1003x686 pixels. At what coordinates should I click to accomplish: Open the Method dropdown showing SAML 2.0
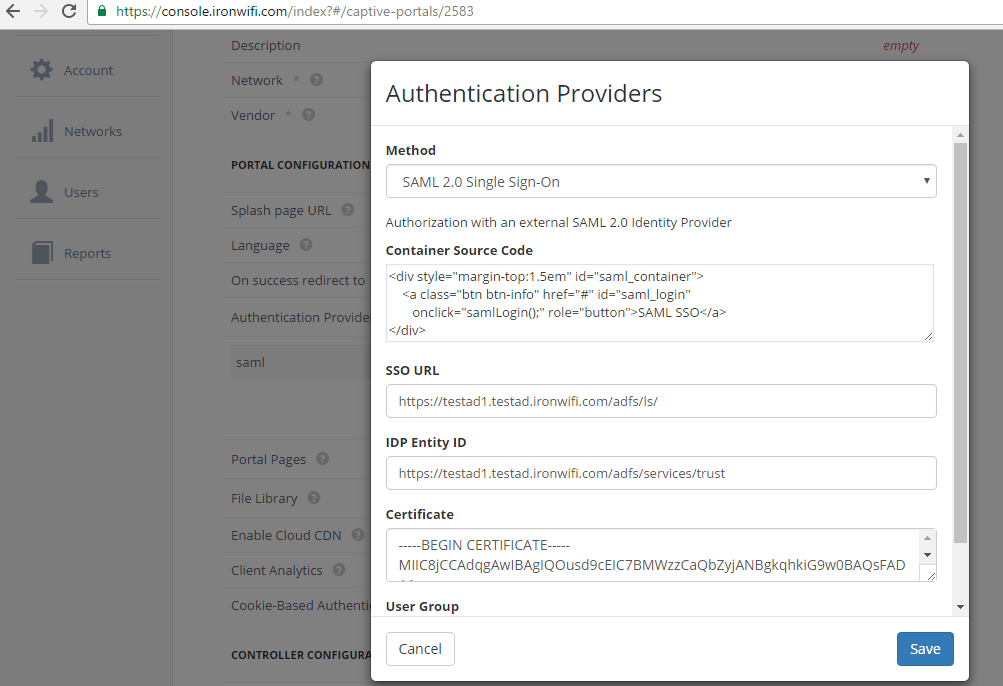point(661,182)
